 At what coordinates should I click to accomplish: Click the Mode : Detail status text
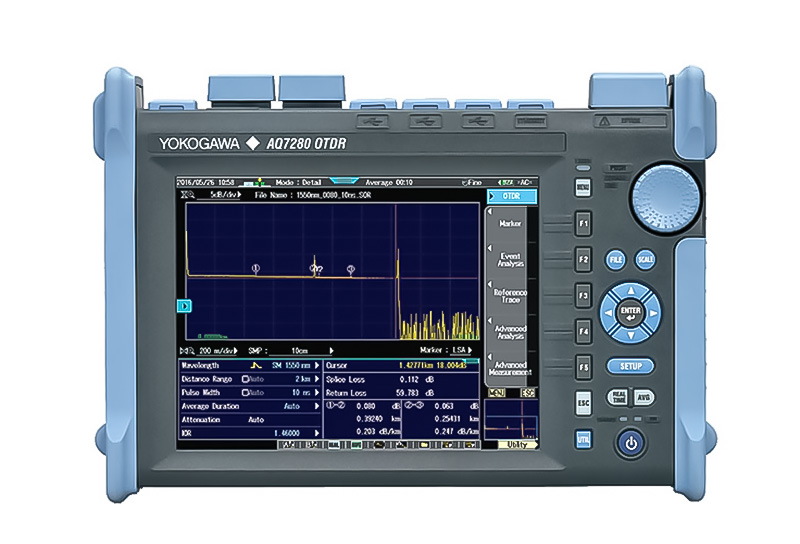click(298, 182)
